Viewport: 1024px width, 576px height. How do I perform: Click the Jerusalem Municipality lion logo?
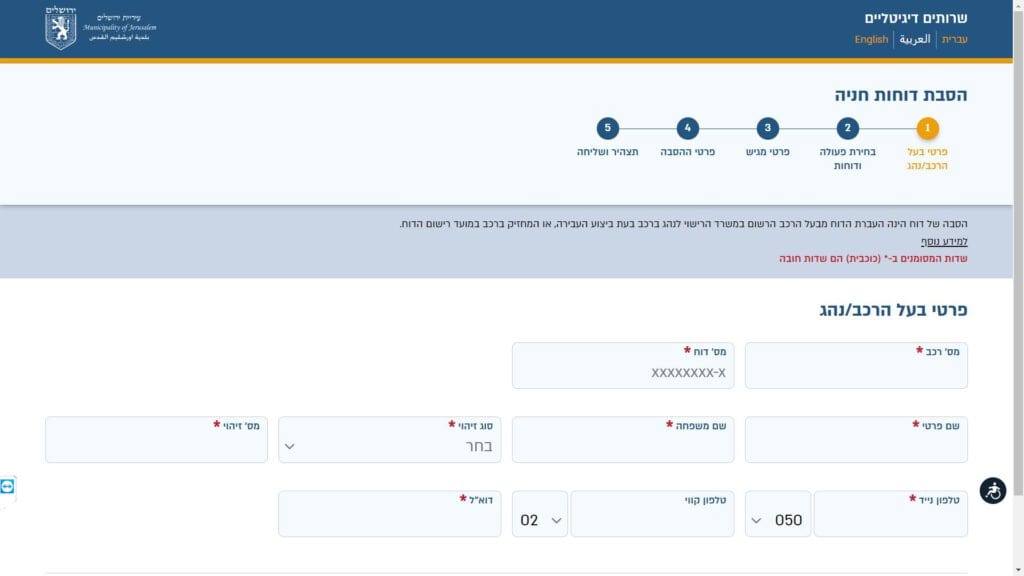[x=61, y=28]
